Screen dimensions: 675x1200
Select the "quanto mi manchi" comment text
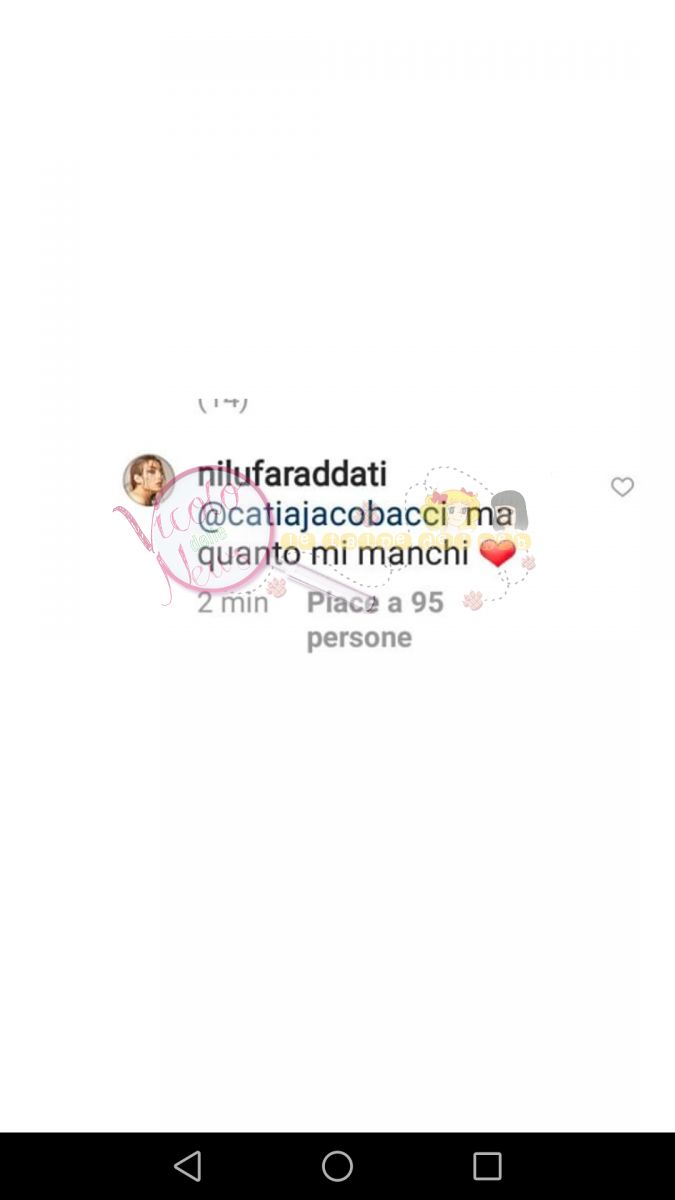pyautogui.click(x=334, y=553)
